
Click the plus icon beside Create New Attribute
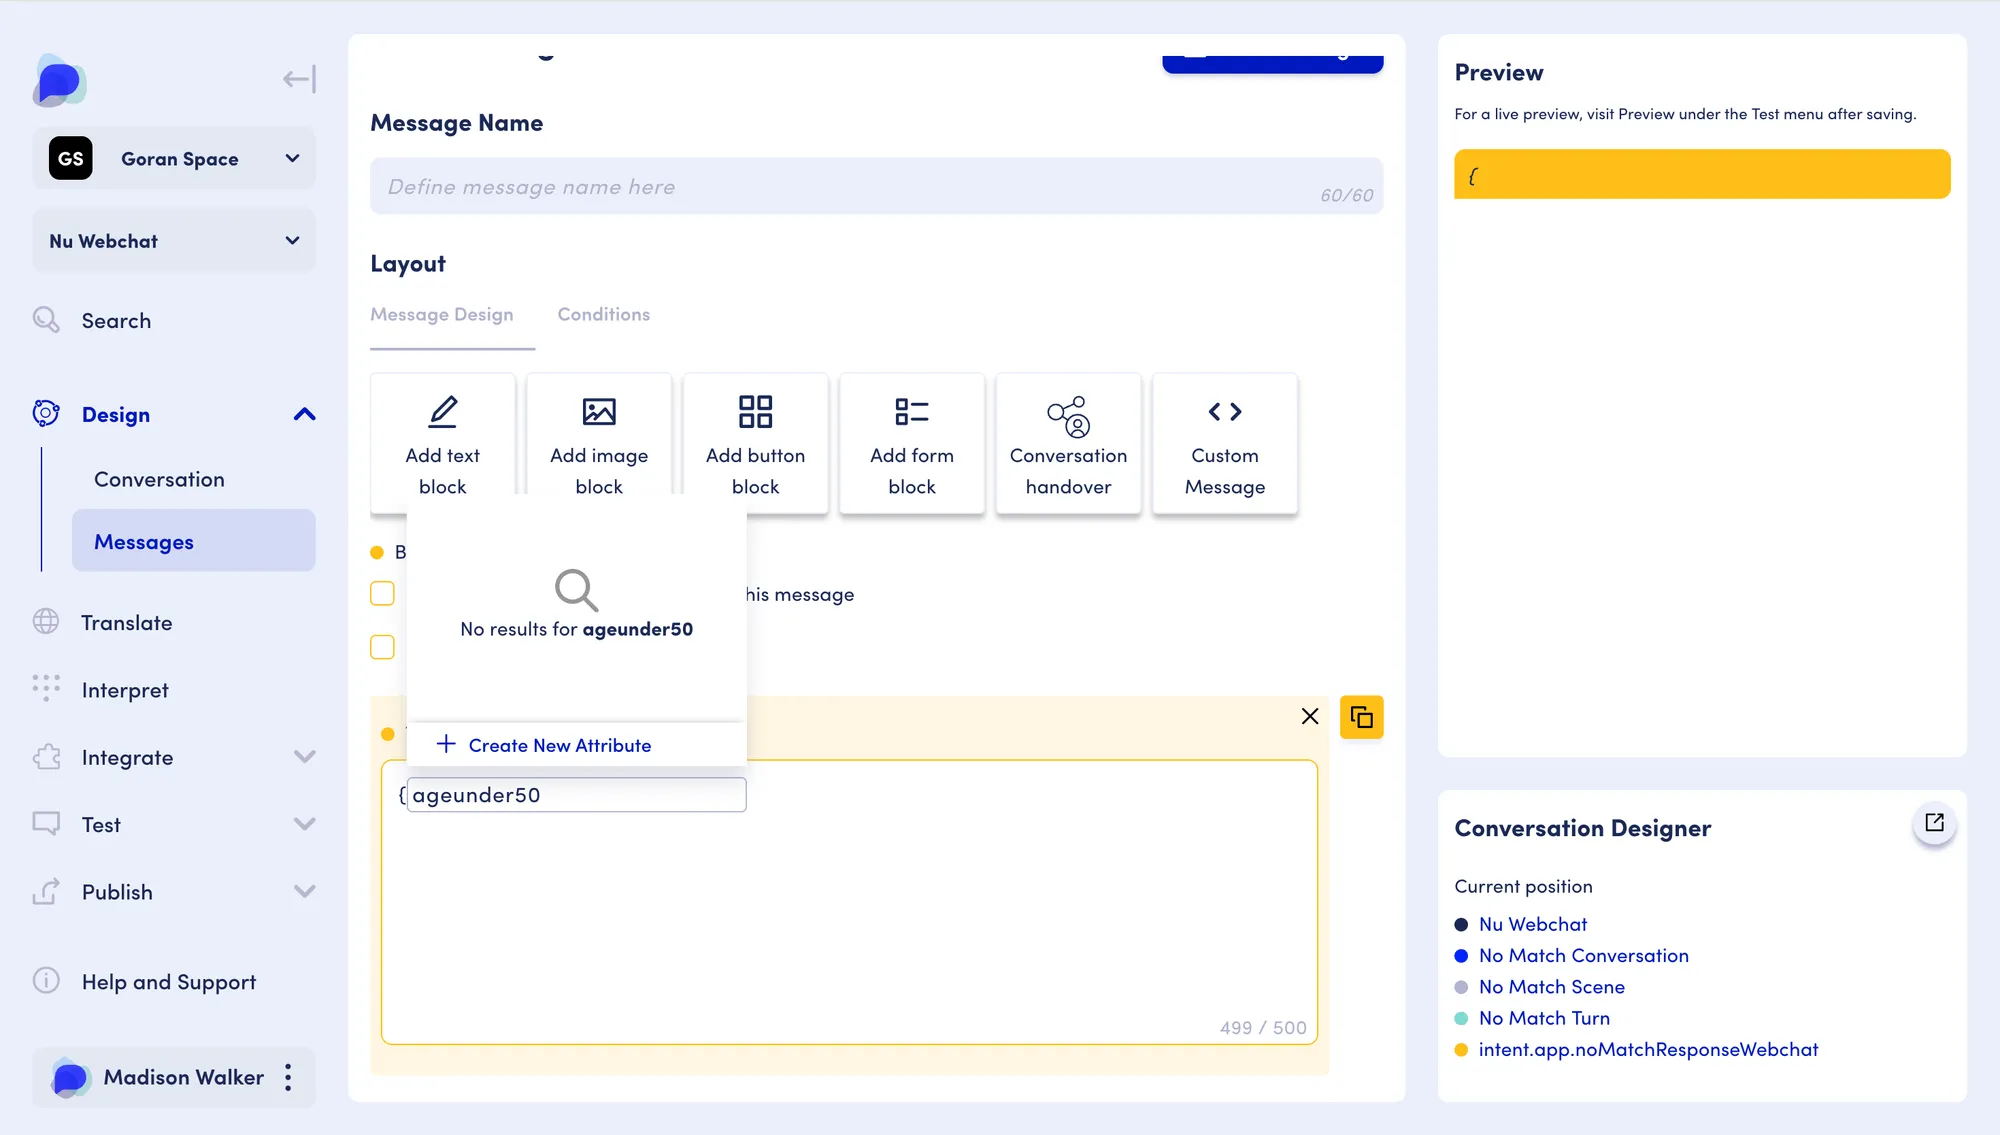446,744
